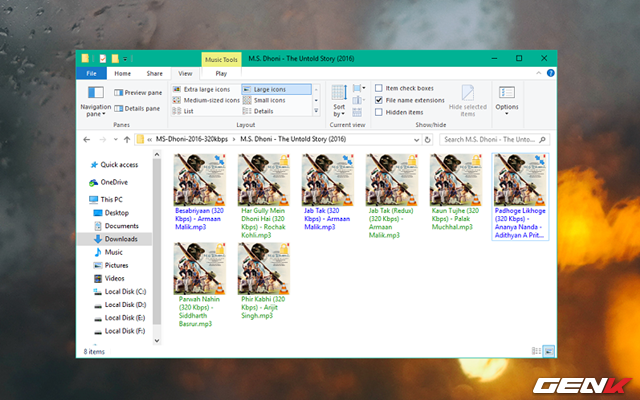This screenshot has width=640, height=400.
Task: Click New folder icon in title bar
Action: tap(115, 59)
